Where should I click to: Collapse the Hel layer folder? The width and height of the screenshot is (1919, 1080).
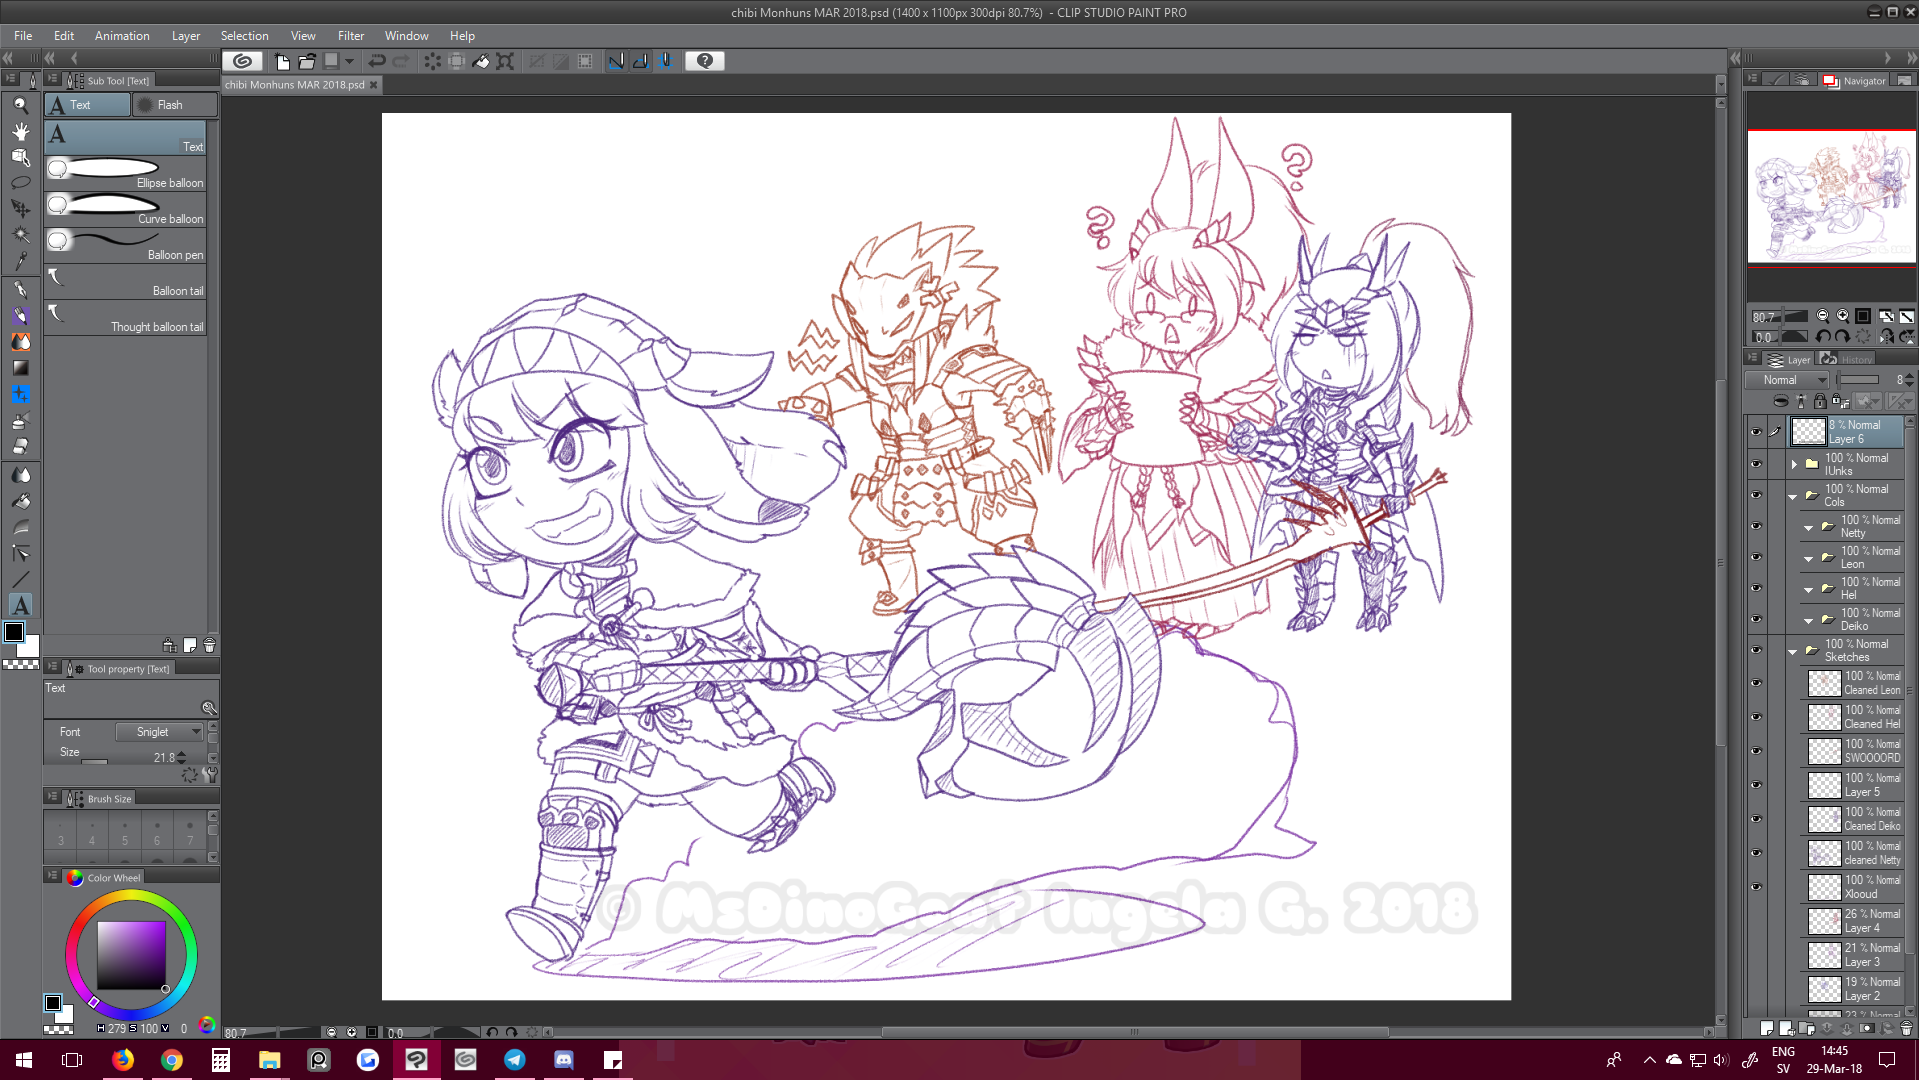click(1809, 589)
